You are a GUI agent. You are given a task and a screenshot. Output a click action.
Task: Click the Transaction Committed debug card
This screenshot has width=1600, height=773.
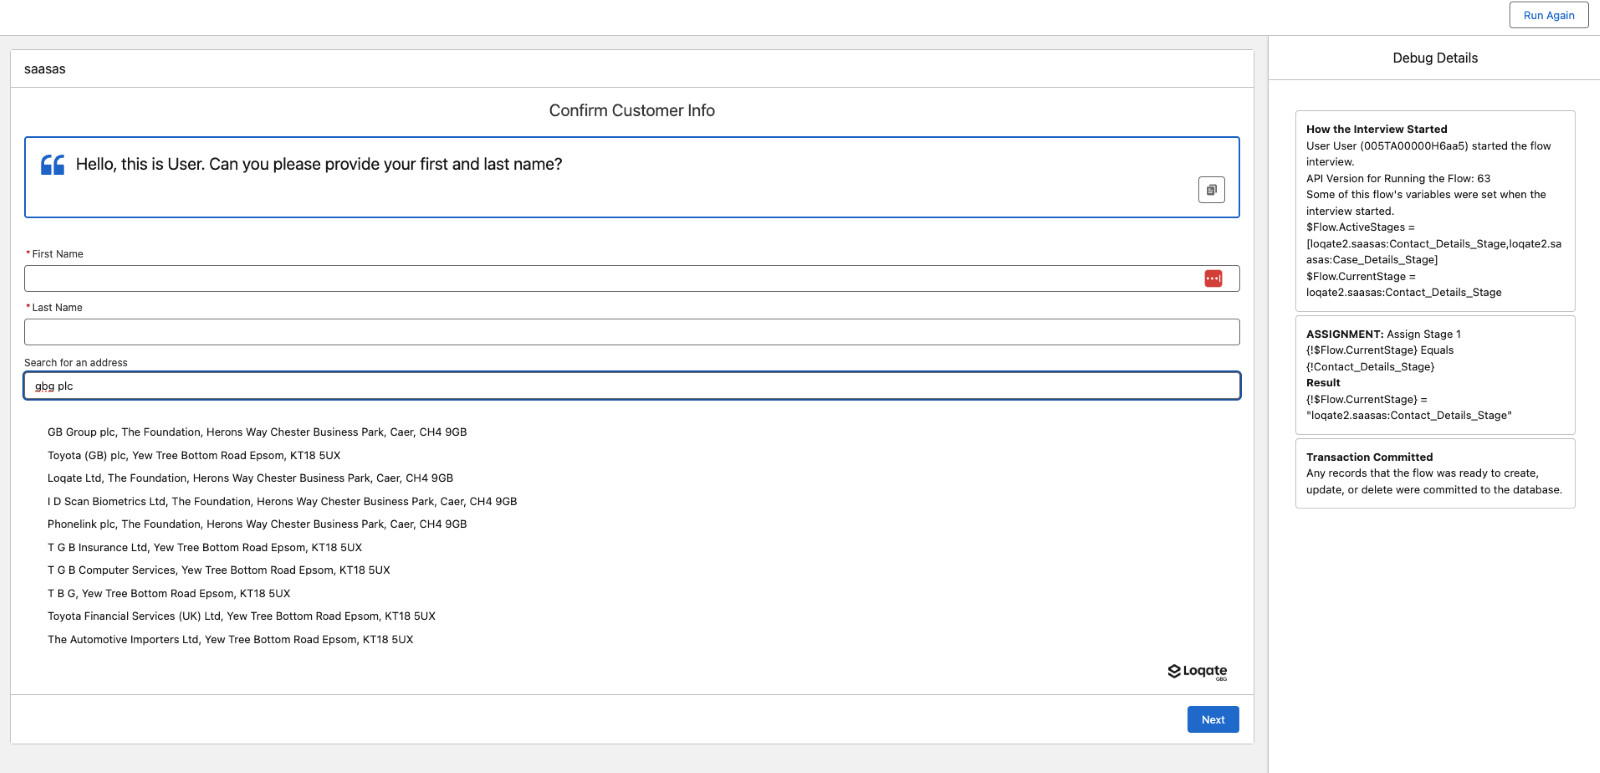pyautogui.click(x=1434, y=473)
